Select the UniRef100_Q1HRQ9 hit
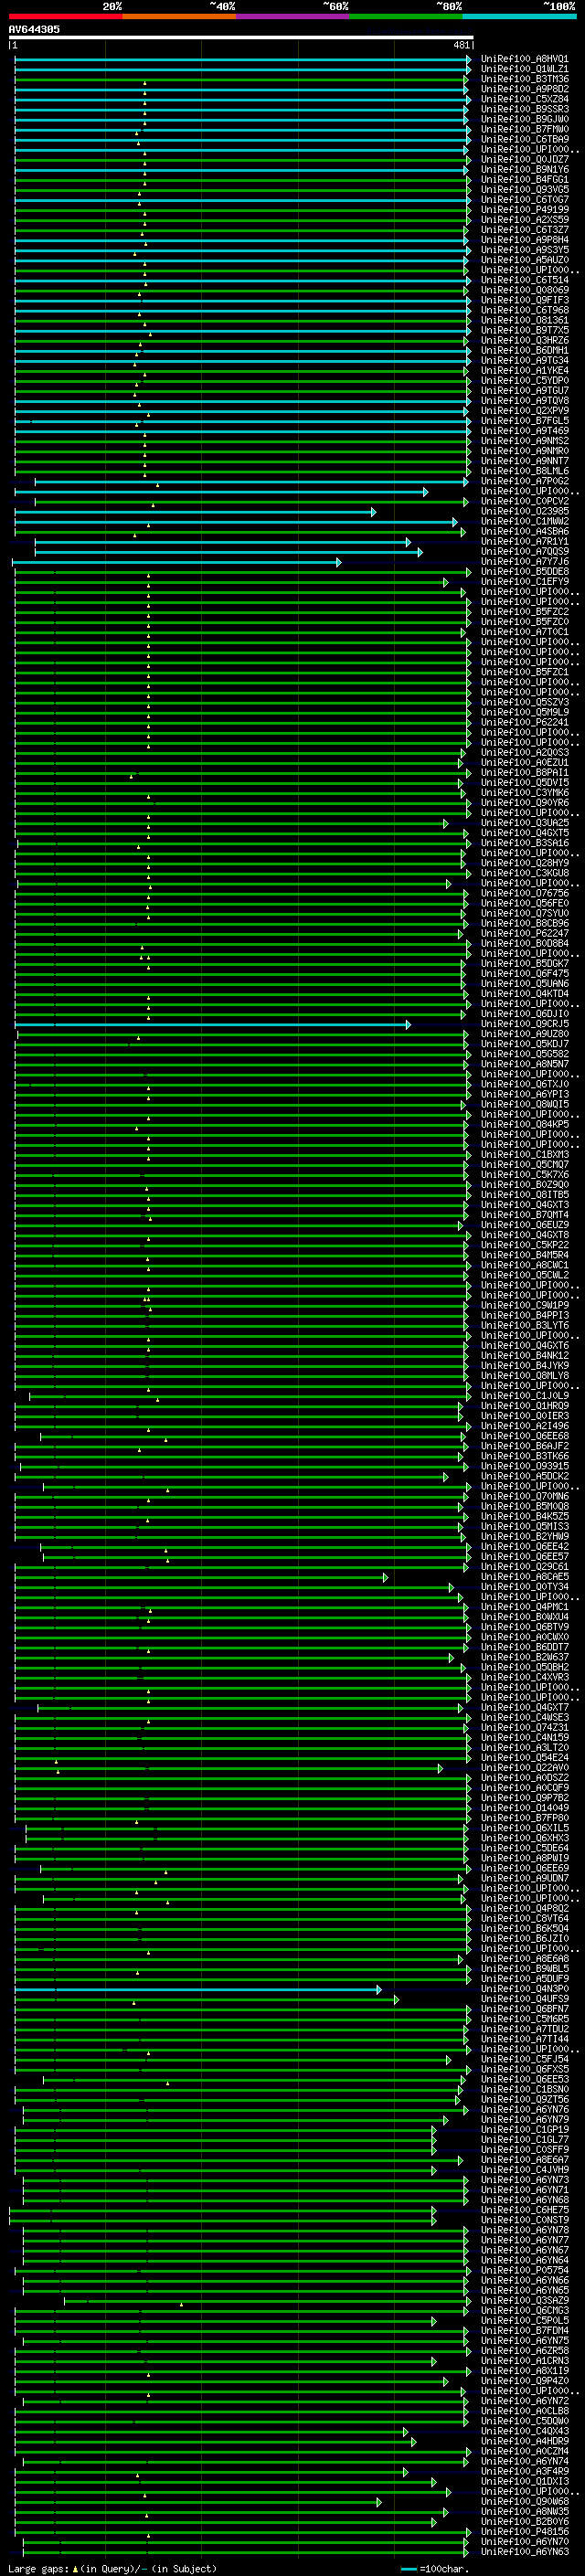Viewport: 585px width, 2576px height. (525, 1406)
